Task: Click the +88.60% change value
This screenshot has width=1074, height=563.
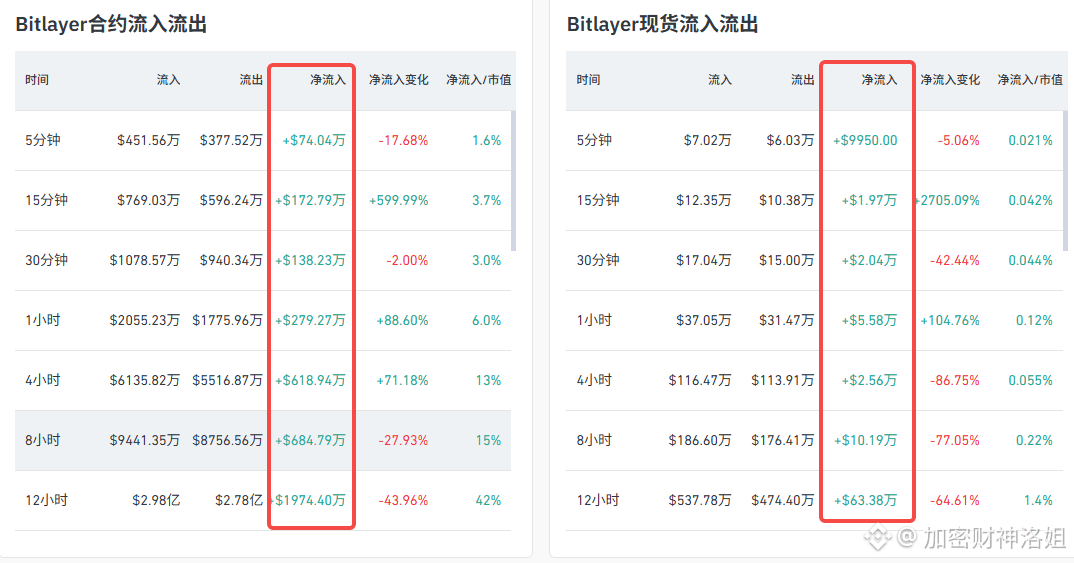Action: (402, 321)
